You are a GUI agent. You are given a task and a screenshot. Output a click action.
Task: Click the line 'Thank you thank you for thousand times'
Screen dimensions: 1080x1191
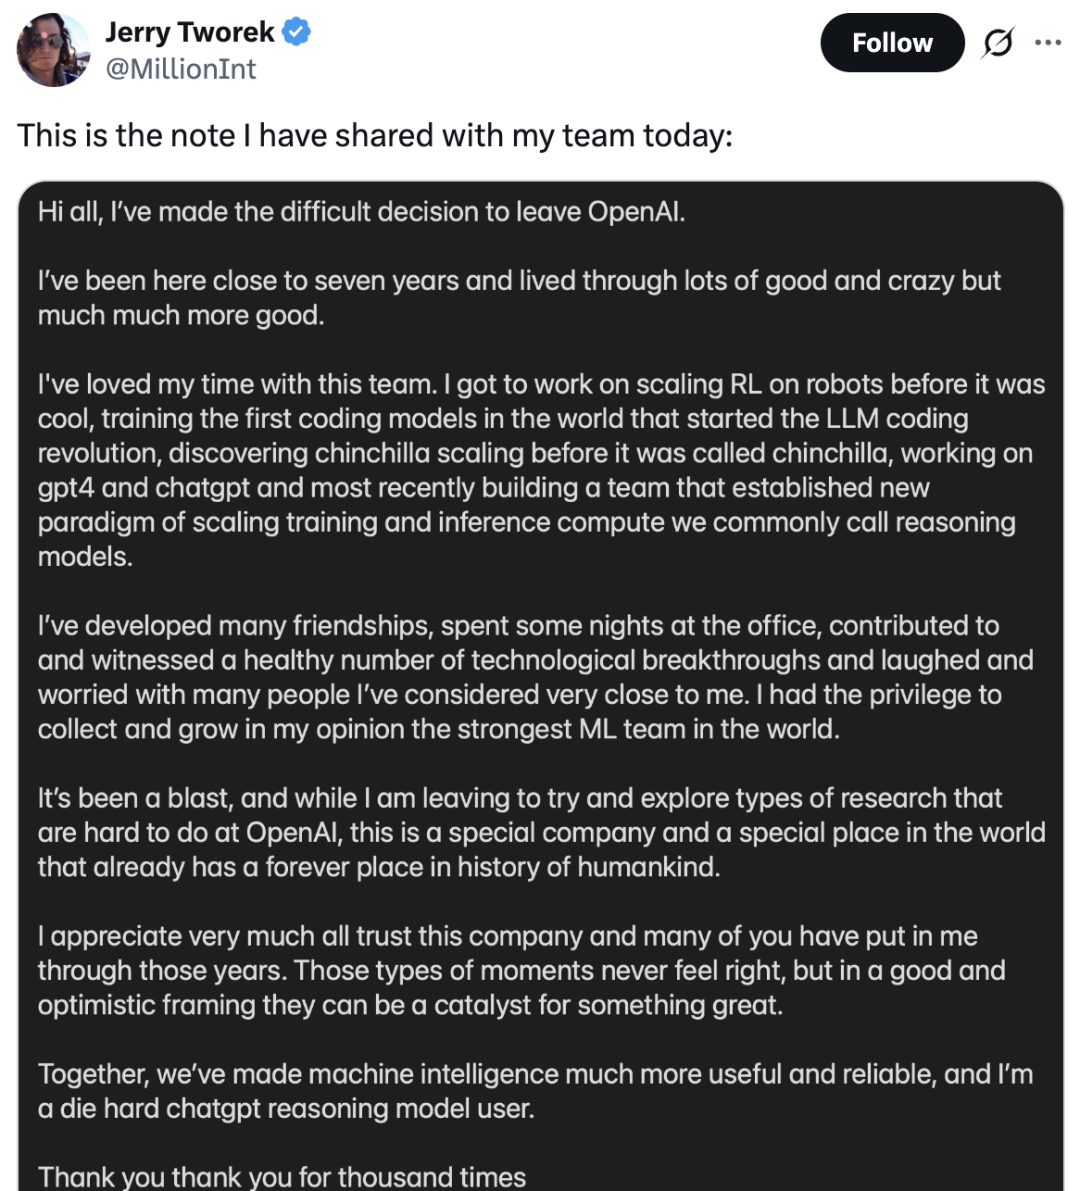coord(281,1177)
